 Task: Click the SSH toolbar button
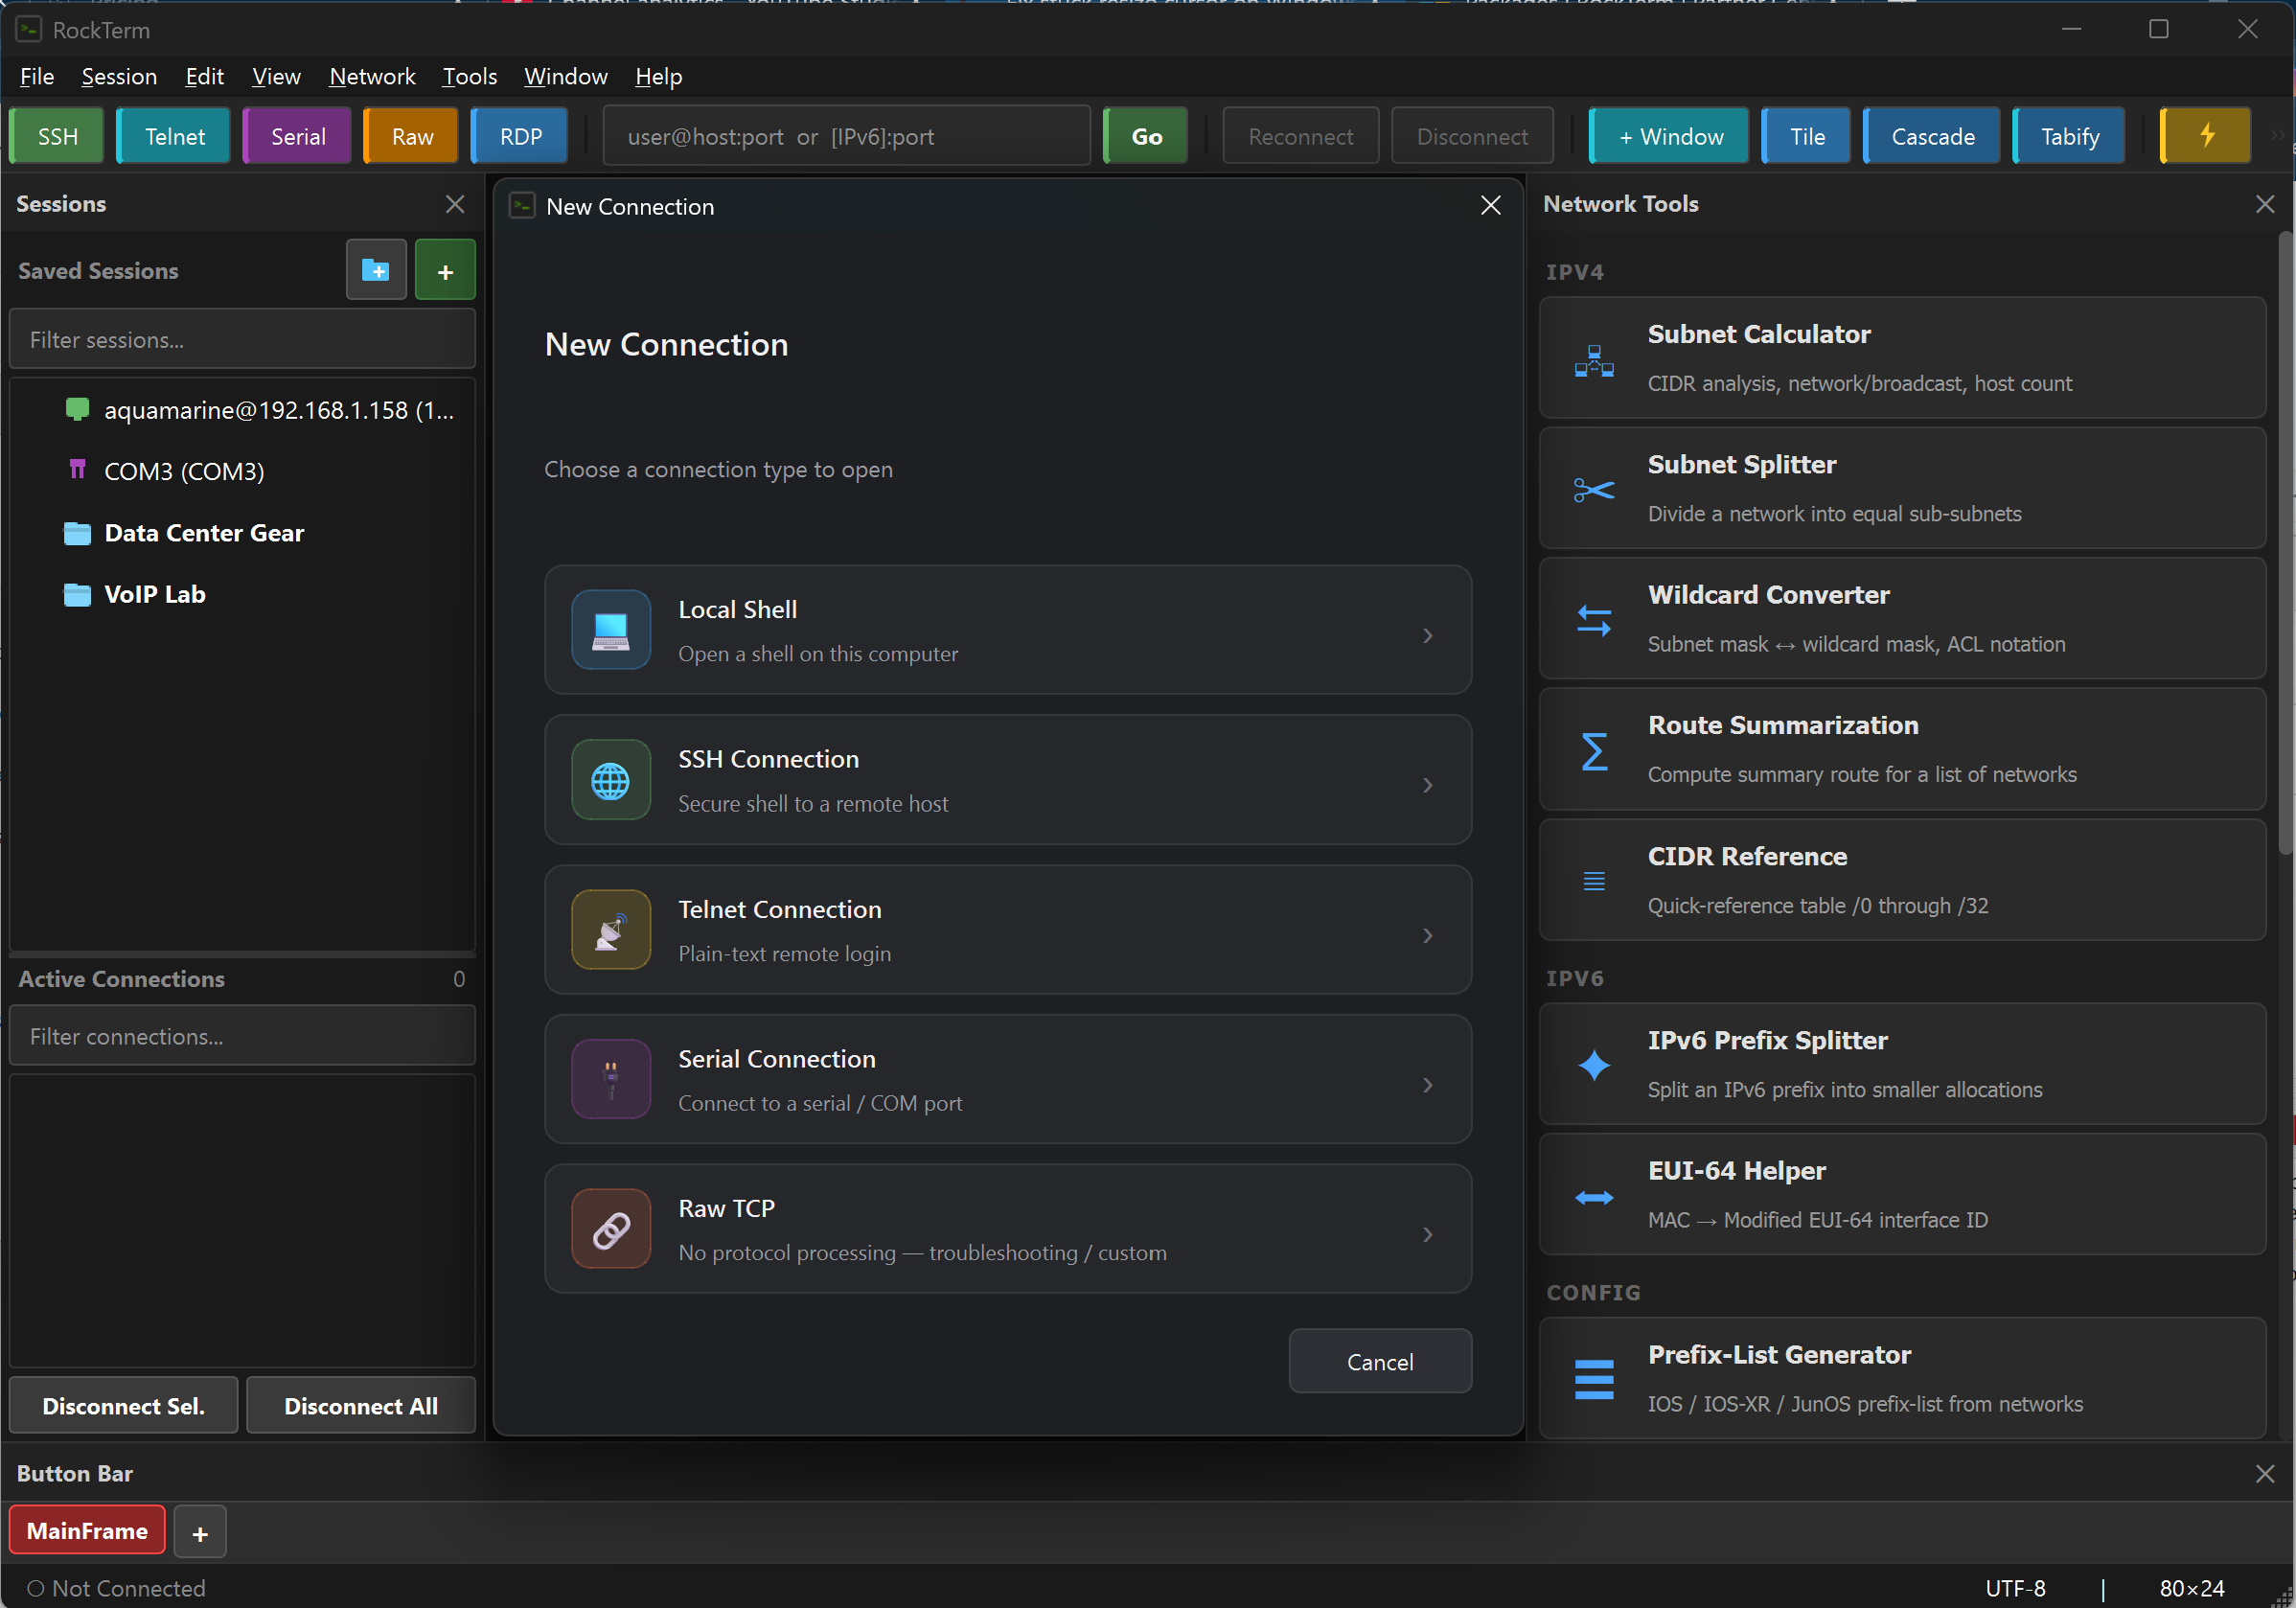(57, 136)
